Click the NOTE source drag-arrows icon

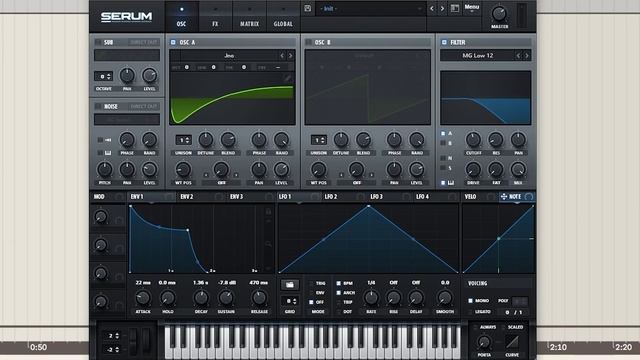point(504,197)
